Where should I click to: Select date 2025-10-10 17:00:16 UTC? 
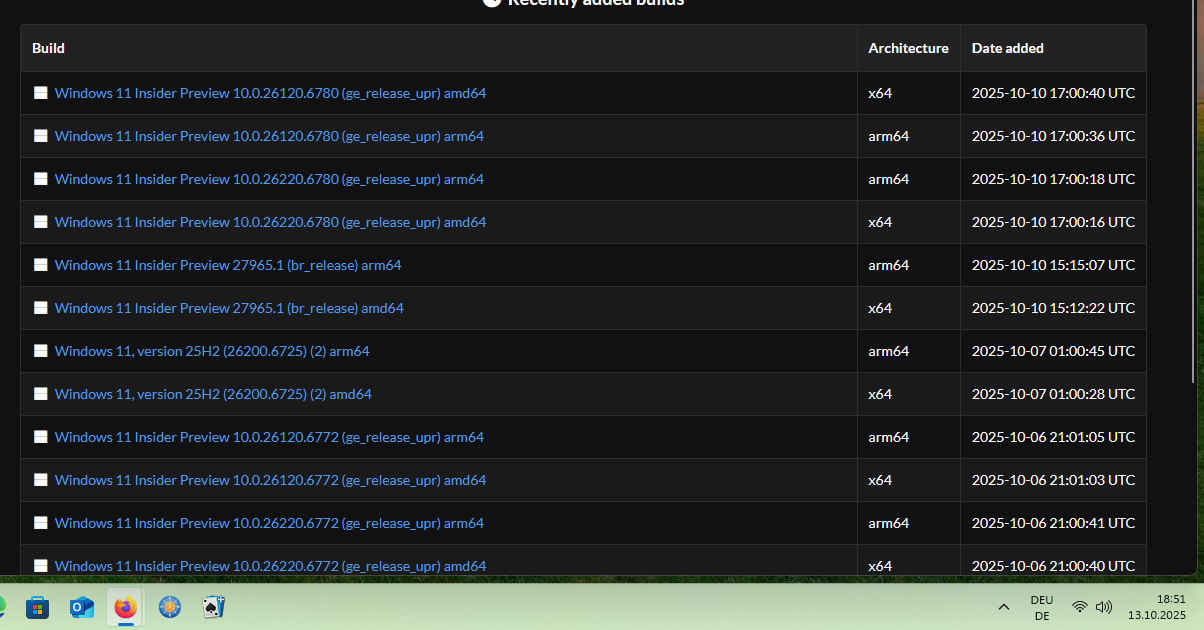tap(1053, 222)
